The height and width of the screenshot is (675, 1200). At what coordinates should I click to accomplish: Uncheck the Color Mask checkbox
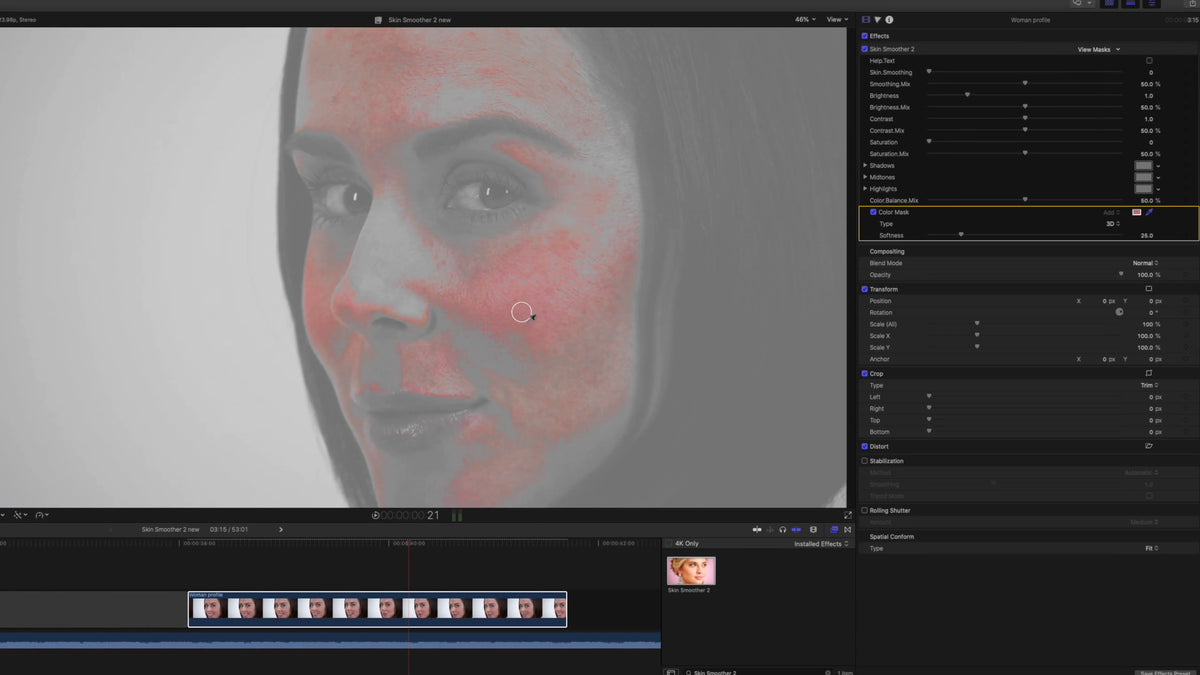click(x=874, y=212)
